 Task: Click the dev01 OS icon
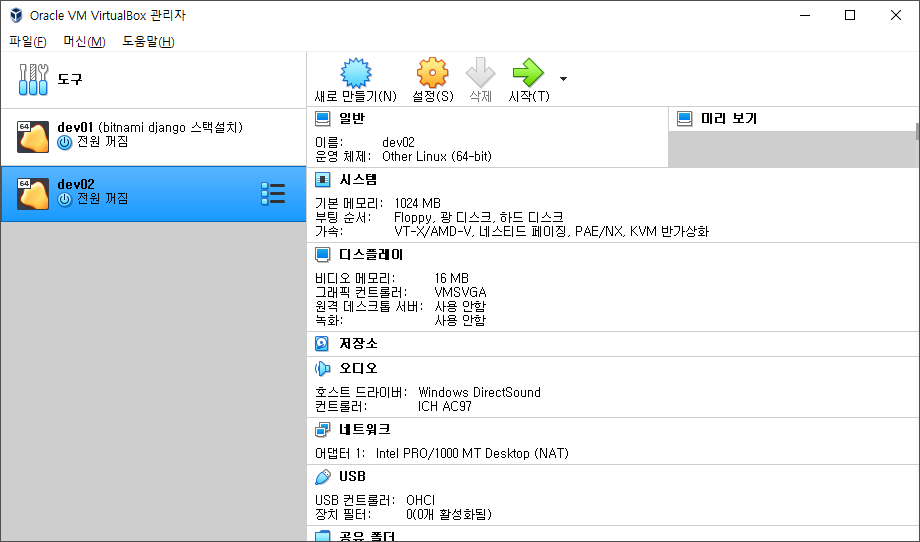[x=33, y=137]
